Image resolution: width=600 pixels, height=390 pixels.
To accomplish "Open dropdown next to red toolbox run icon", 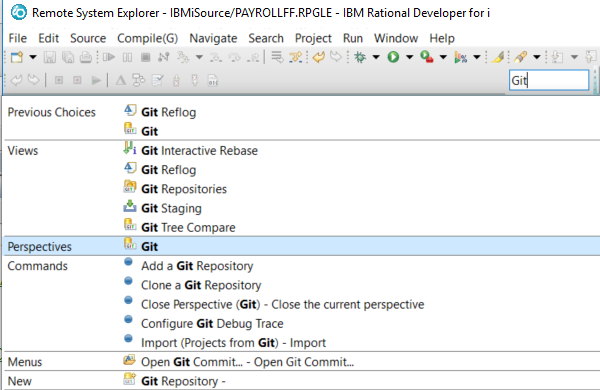I will [x=443, y=57].
